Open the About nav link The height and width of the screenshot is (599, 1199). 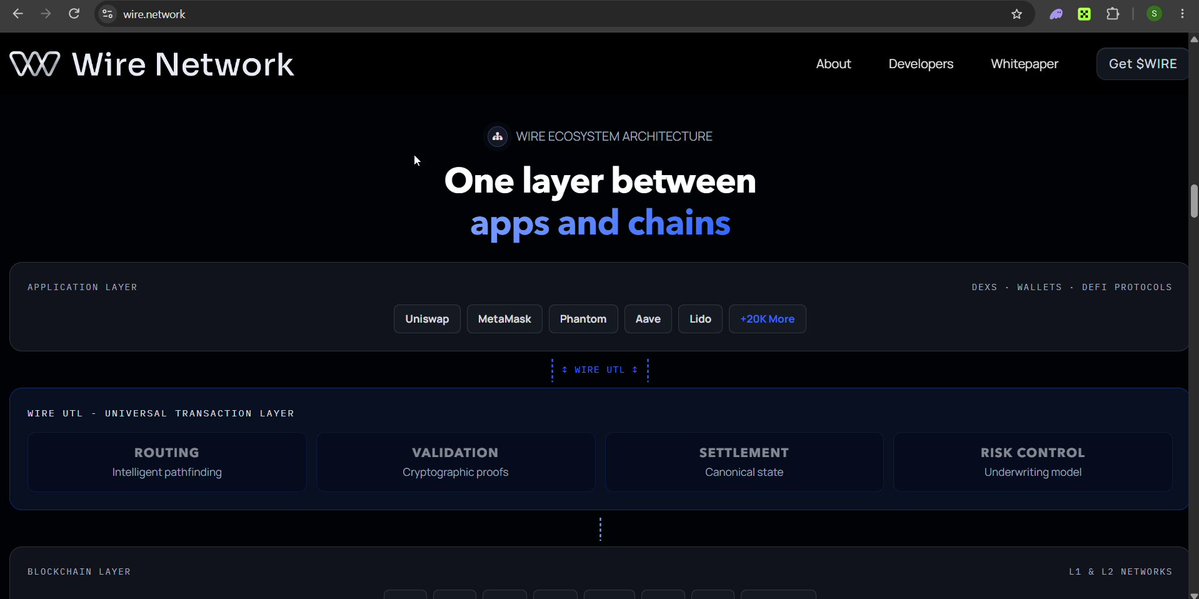point(833,64)
